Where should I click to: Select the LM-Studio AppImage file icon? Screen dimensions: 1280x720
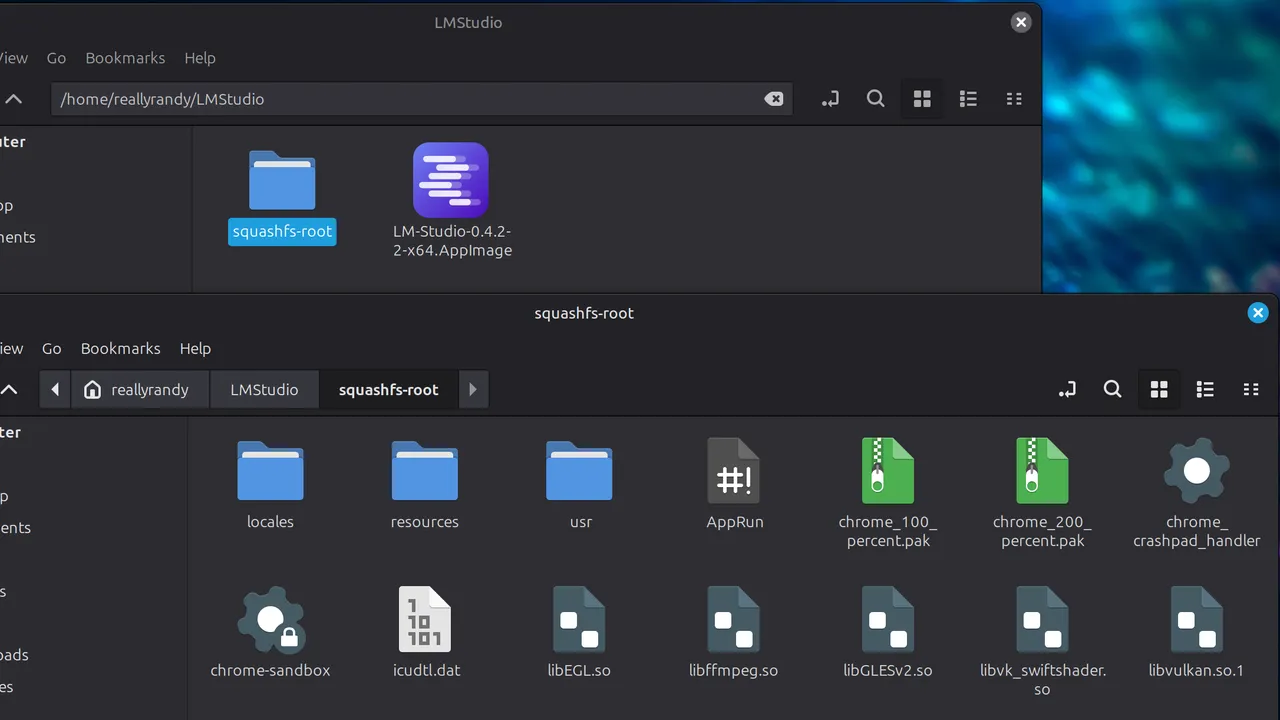[451, 180]
